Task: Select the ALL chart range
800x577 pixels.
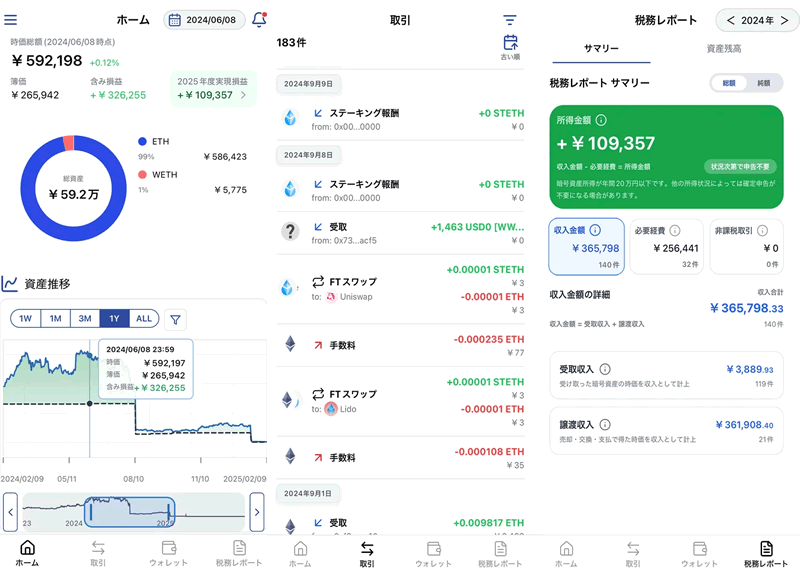Action: coord(144,319)
